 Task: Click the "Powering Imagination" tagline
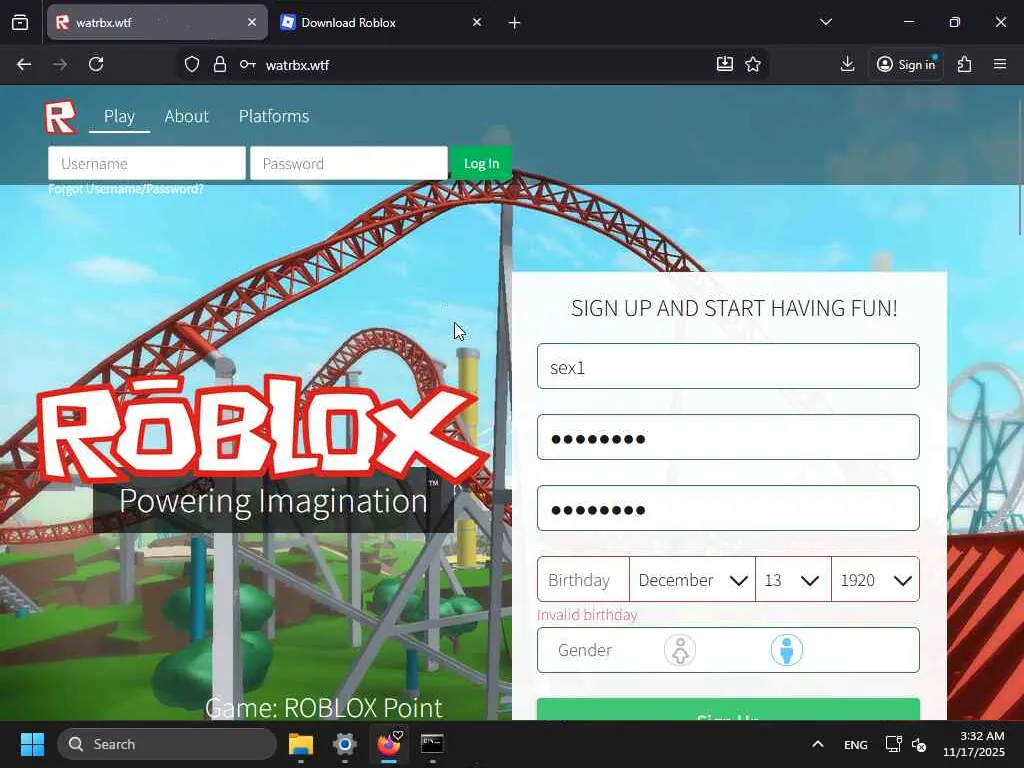coord(273,501)
